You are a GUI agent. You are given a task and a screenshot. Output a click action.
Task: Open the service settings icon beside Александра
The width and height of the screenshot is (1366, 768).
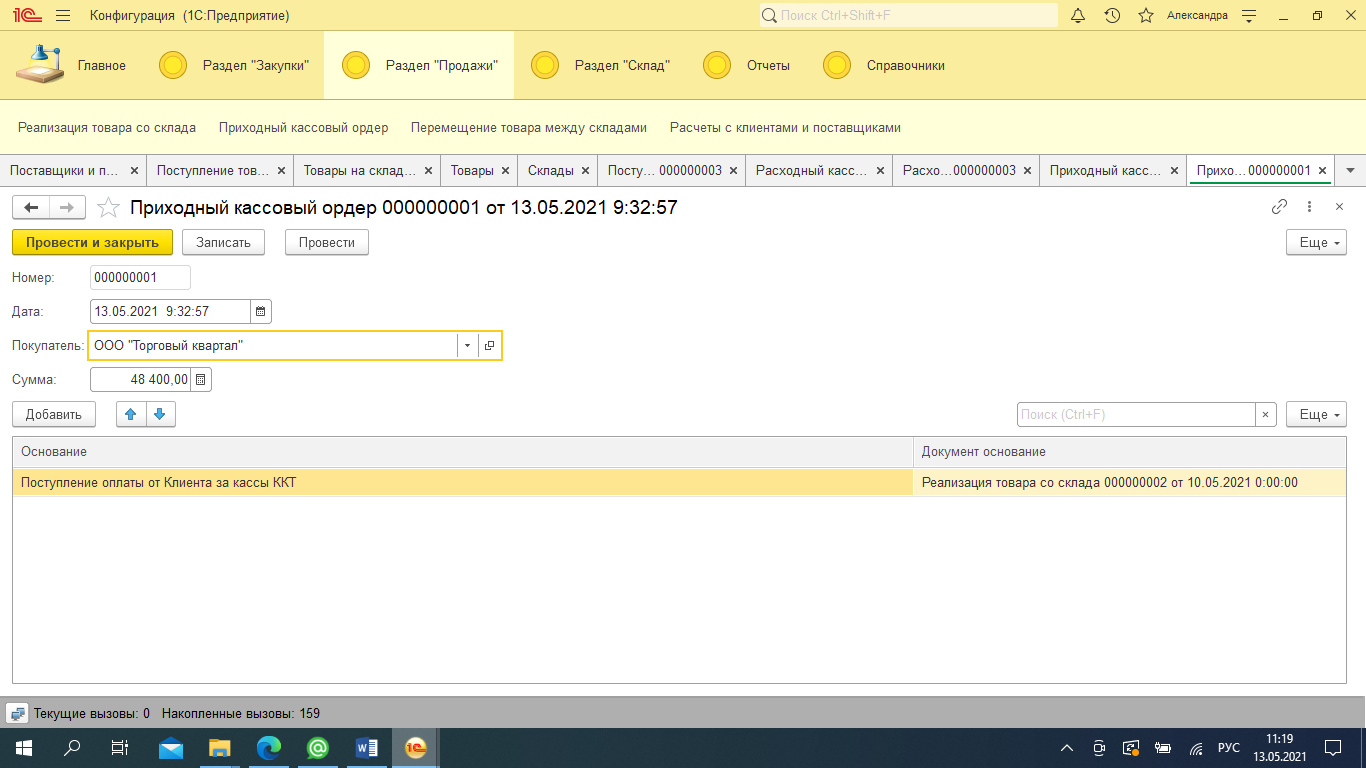tap(1248, 15)
